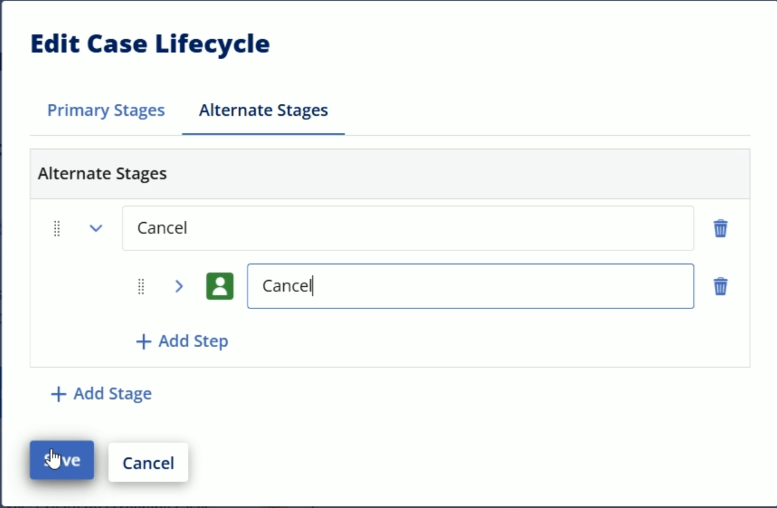The height and width of the screenshot is (508, 777).
Task: Click the Cancel stage drag handle
Action: point(57,228)
